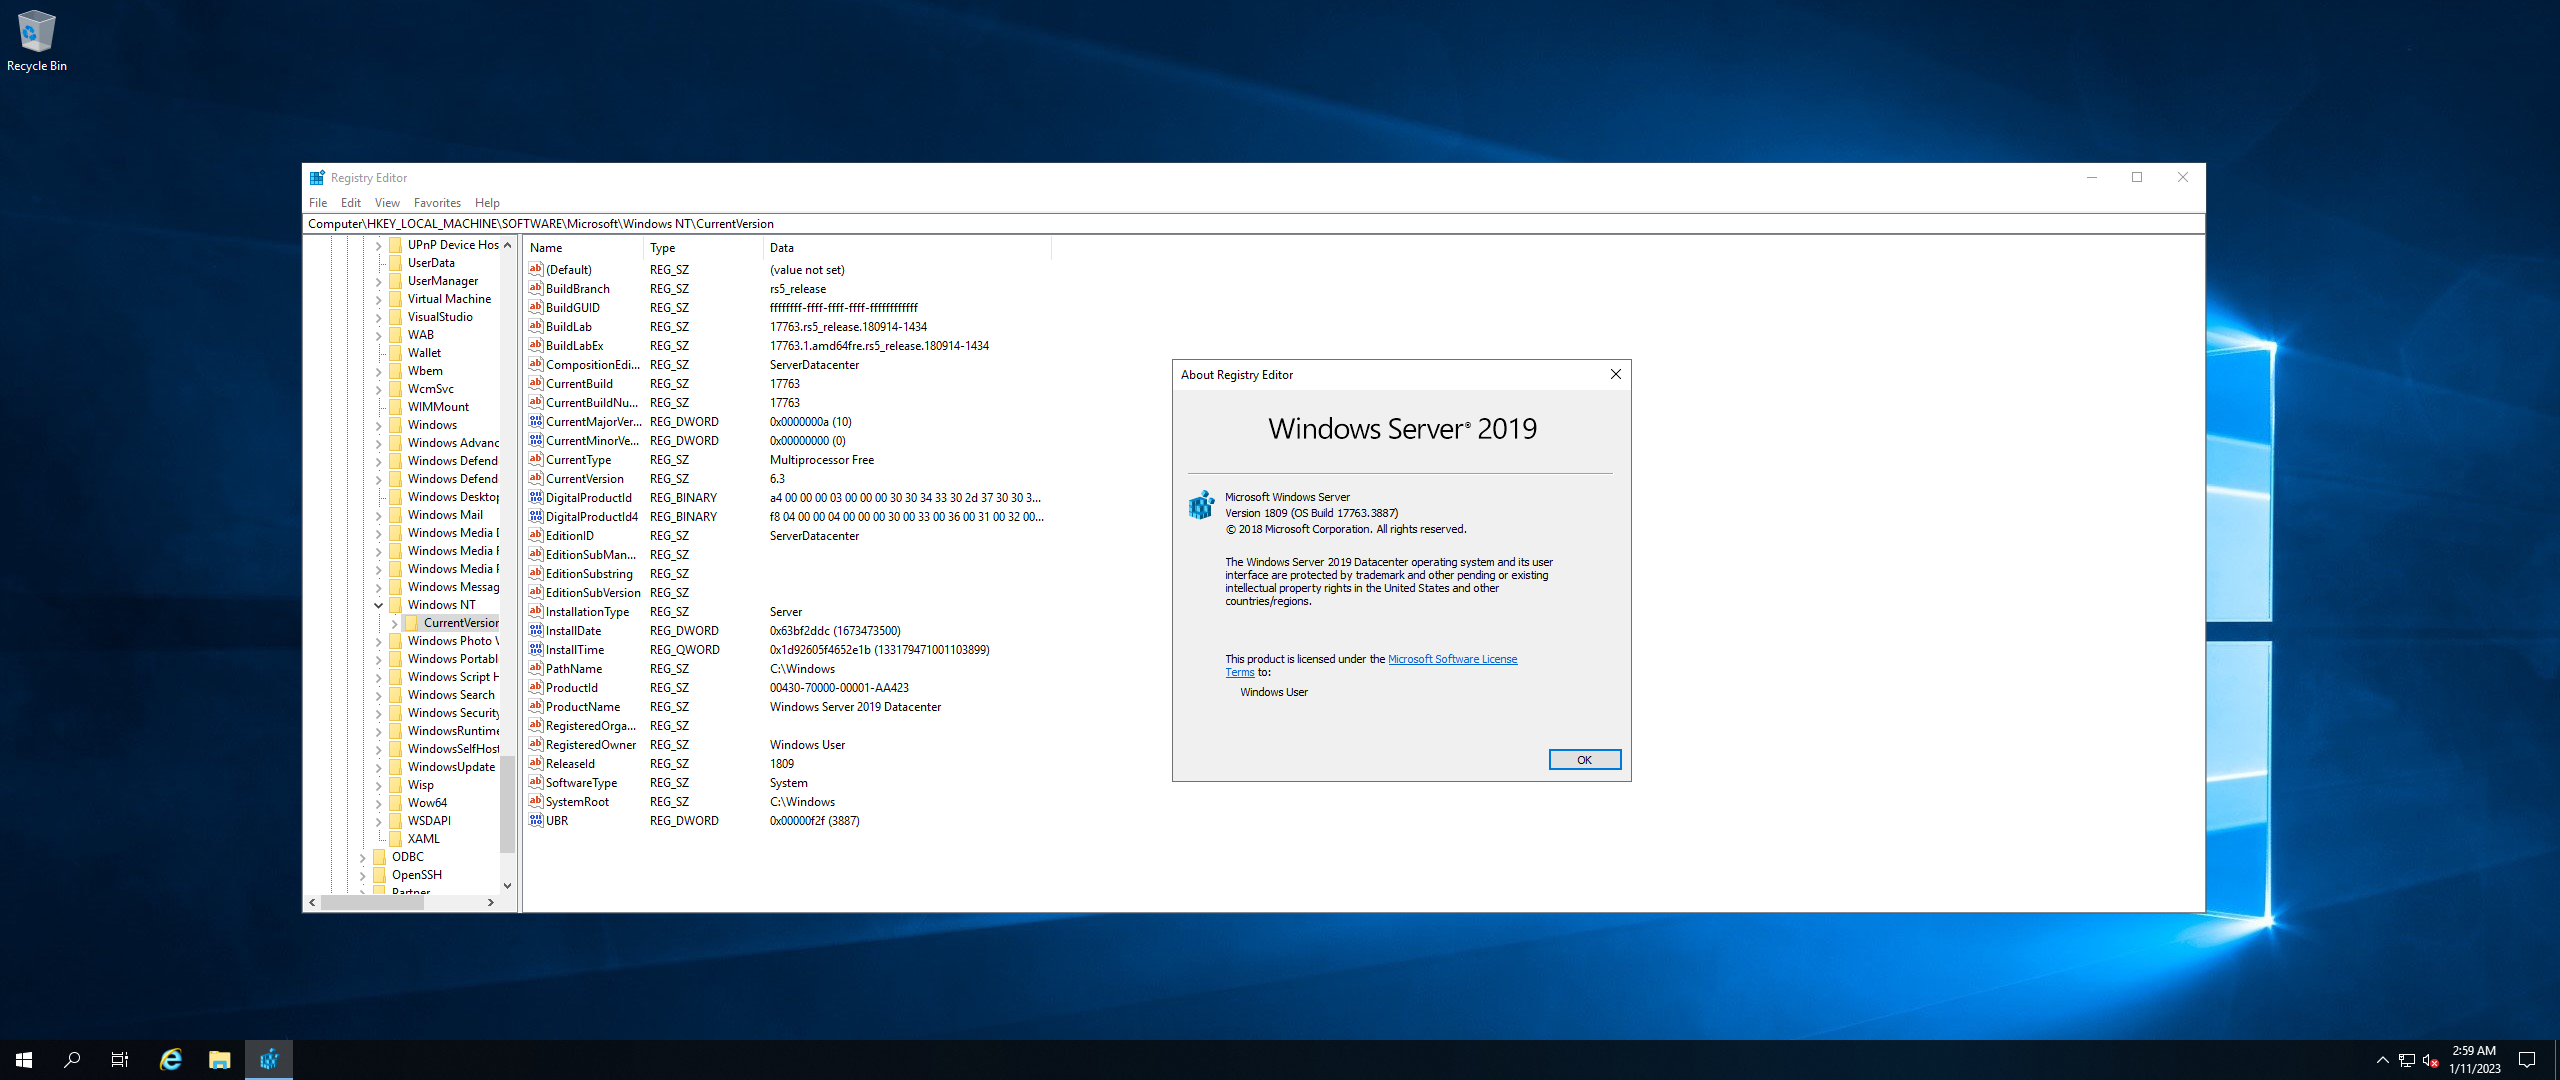Expand the UPnP Device Host node
Viewport: 2560px width, 1080px height.
click(379, 245)
